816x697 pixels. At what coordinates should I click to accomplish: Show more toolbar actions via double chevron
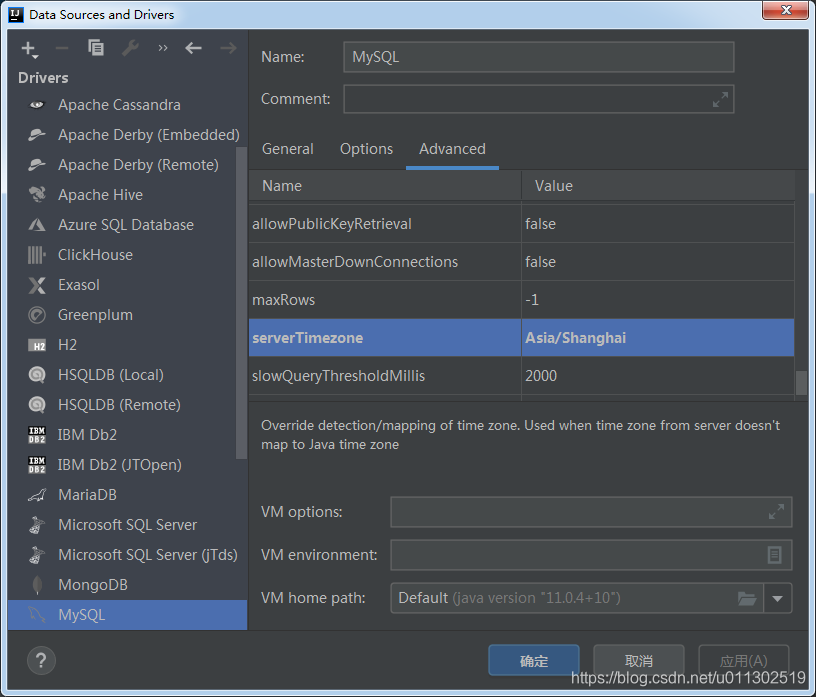point(163,48)
